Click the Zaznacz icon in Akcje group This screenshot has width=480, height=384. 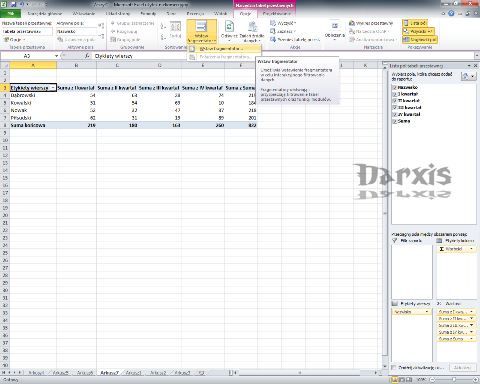click(273, 31)
